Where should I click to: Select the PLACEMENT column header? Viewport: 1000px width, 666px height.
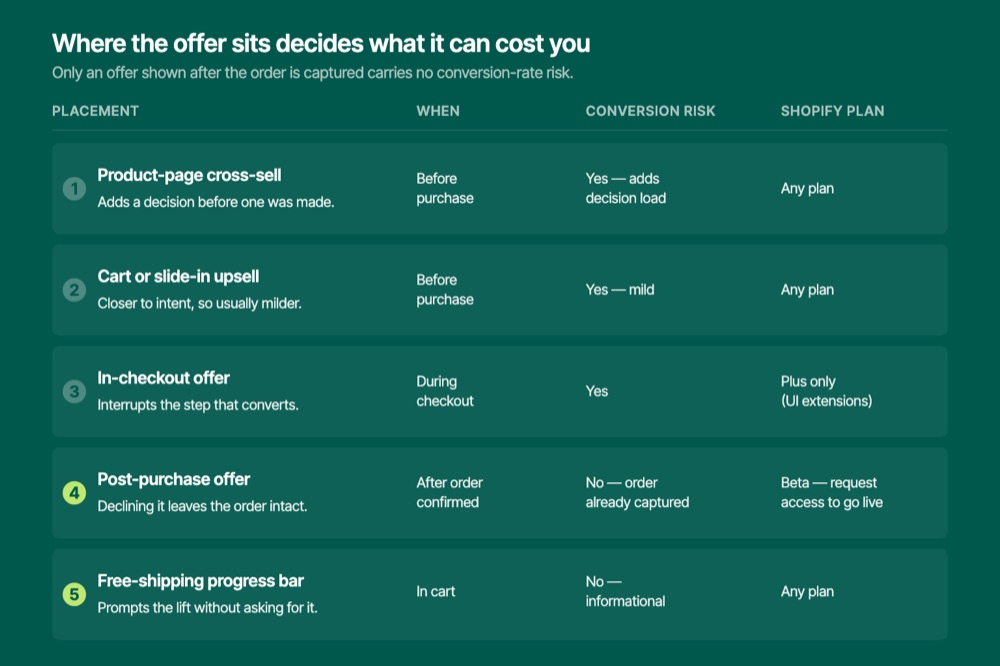pos(96,111)
